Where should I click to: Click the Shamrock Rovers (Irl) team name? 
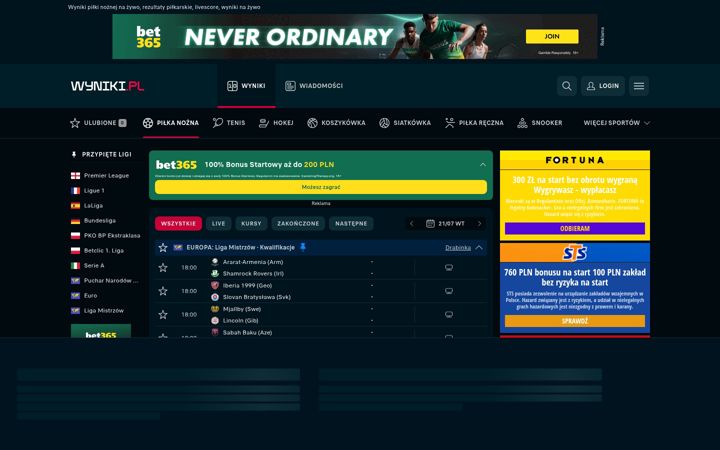pyautogui.click(x=253, y=274)
